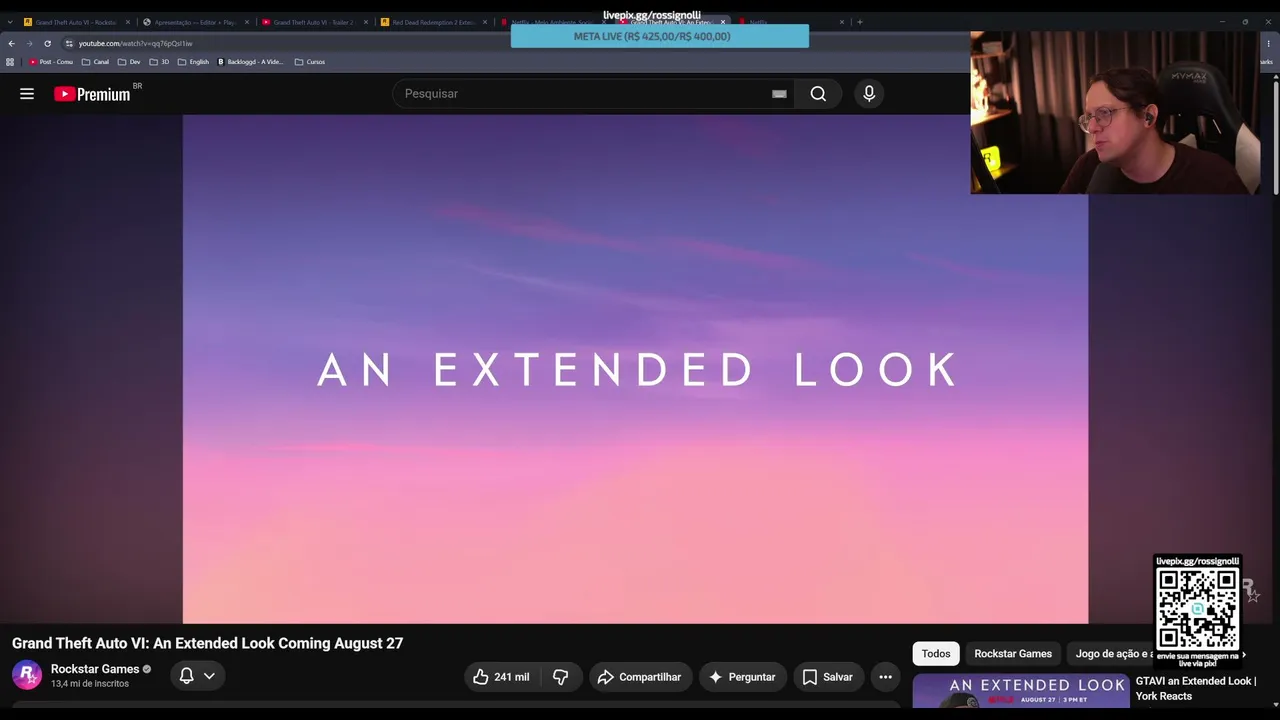Open the browser apps grid shortcut
The width and height of the screenshot is (1280, 720).
10,62
